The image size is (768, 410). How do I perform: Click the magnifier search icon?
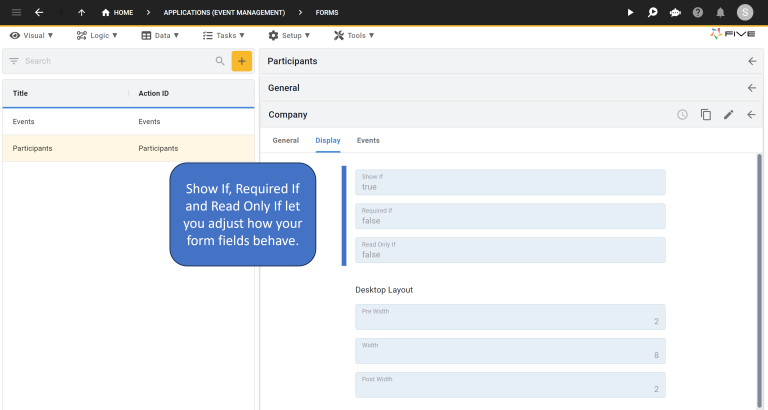(x=220, y=61)
